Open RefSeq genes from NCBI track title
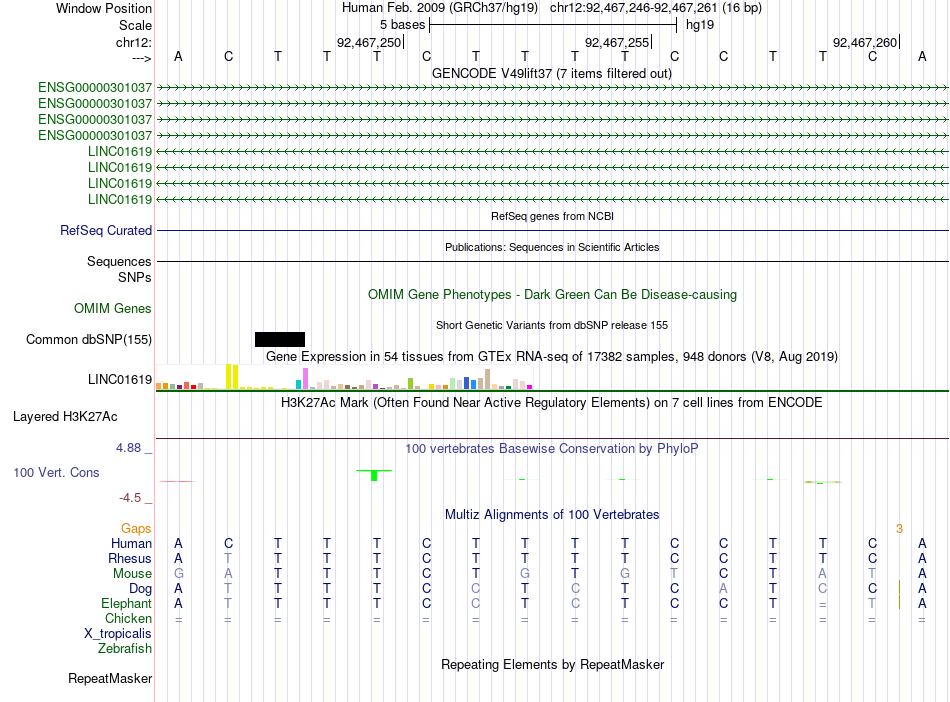 pos(552,216)
